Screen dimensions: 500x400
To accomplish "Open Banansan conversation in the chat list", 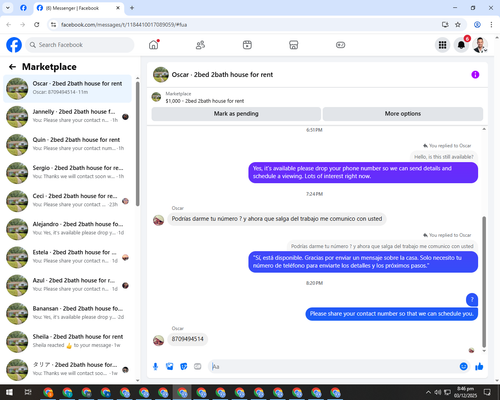I will pyautogui.click(x=67, y=313).
